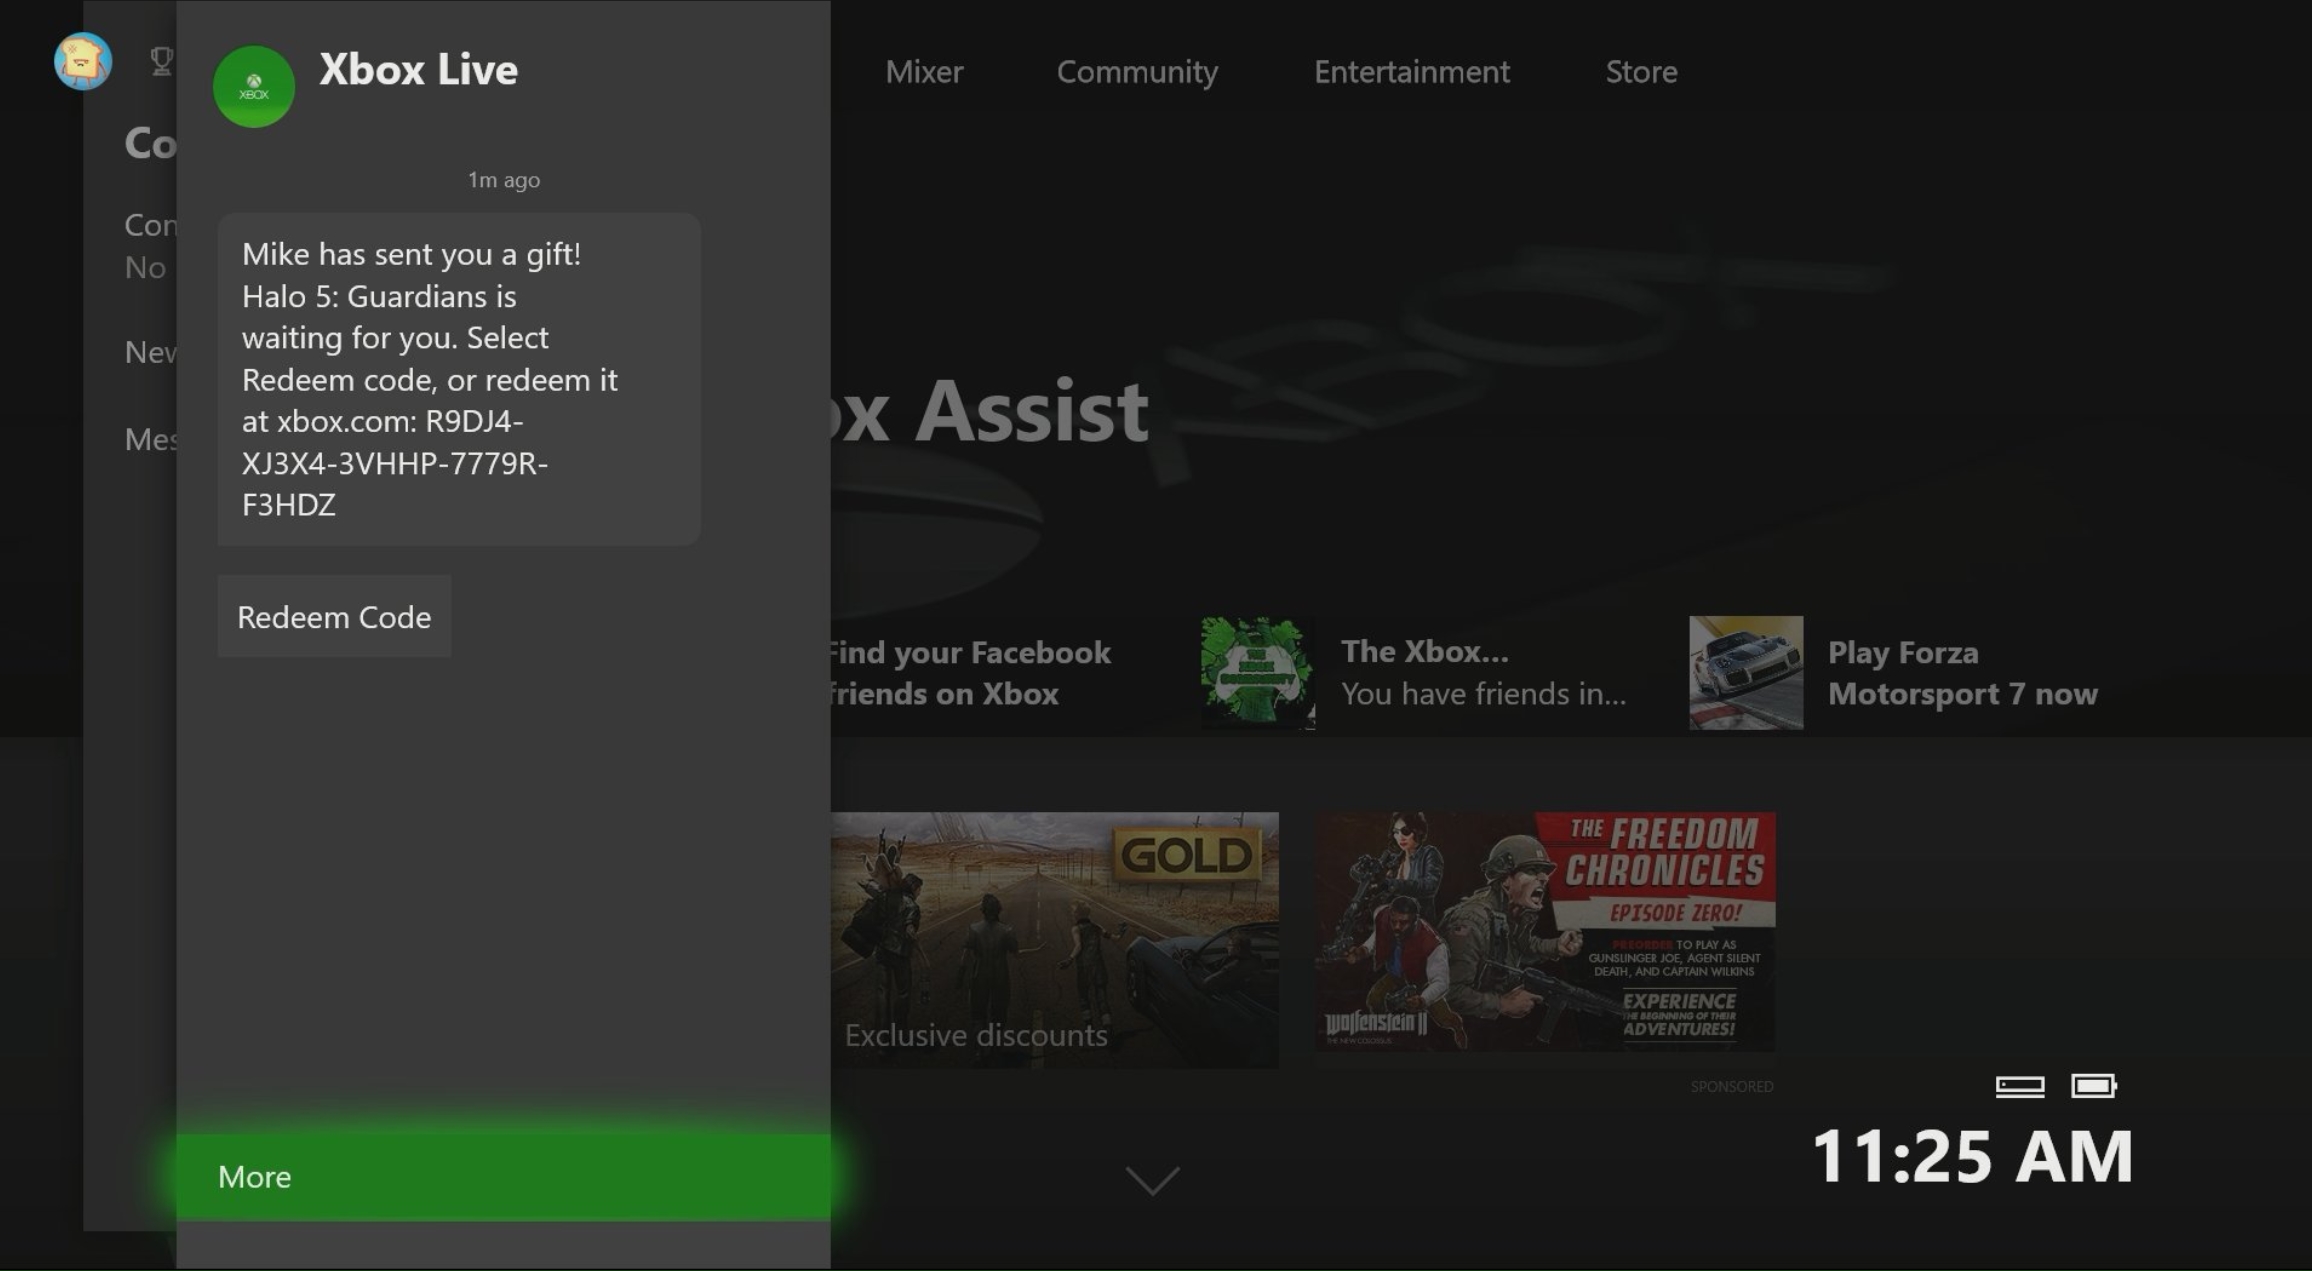
Task: Click the 1m ago timestamp
Action: coord(504,180)
